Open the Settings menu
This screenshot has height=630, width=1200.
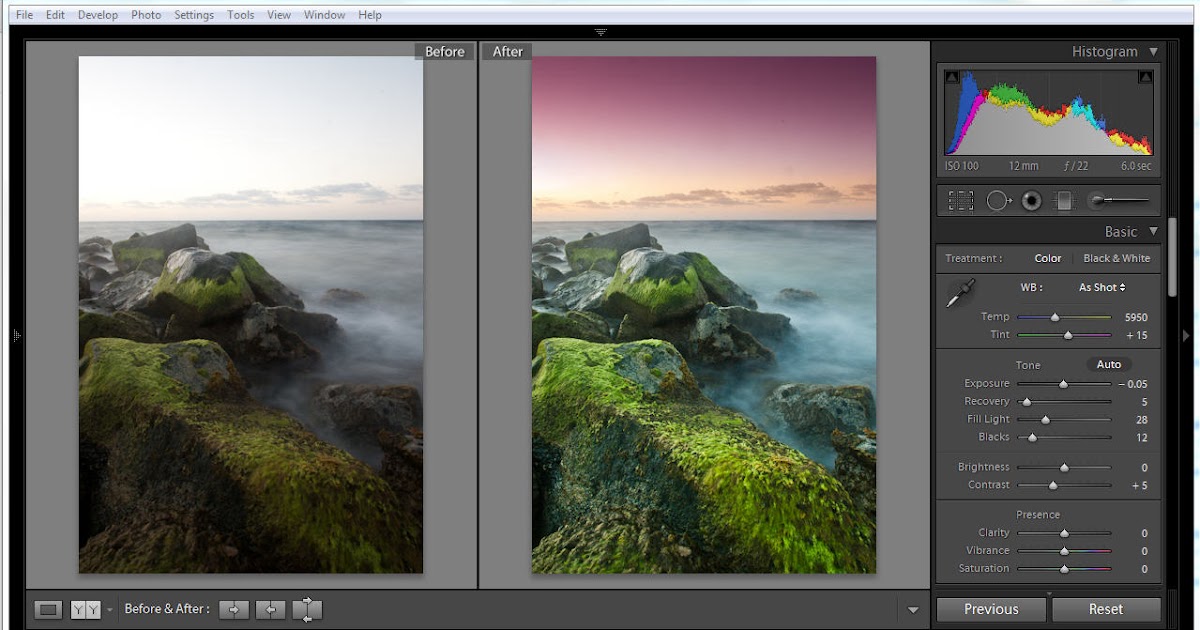tap(194, 15)
